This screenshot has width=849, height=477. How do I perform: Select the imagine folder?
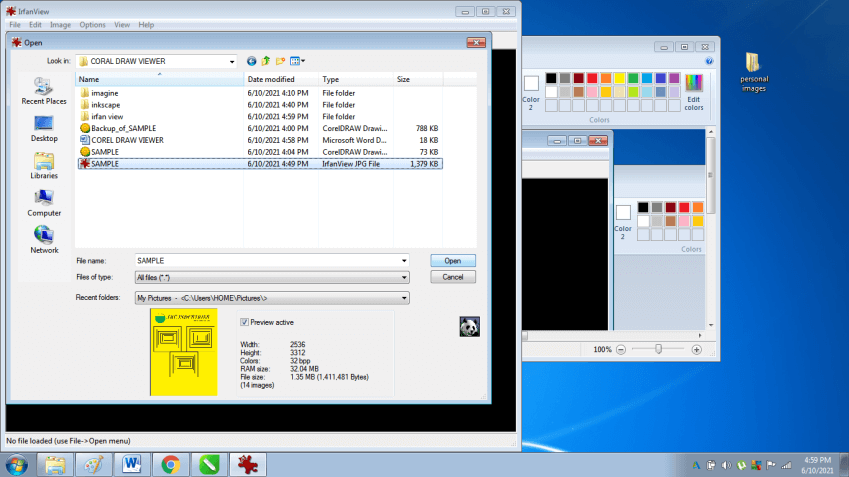[105, 93]
